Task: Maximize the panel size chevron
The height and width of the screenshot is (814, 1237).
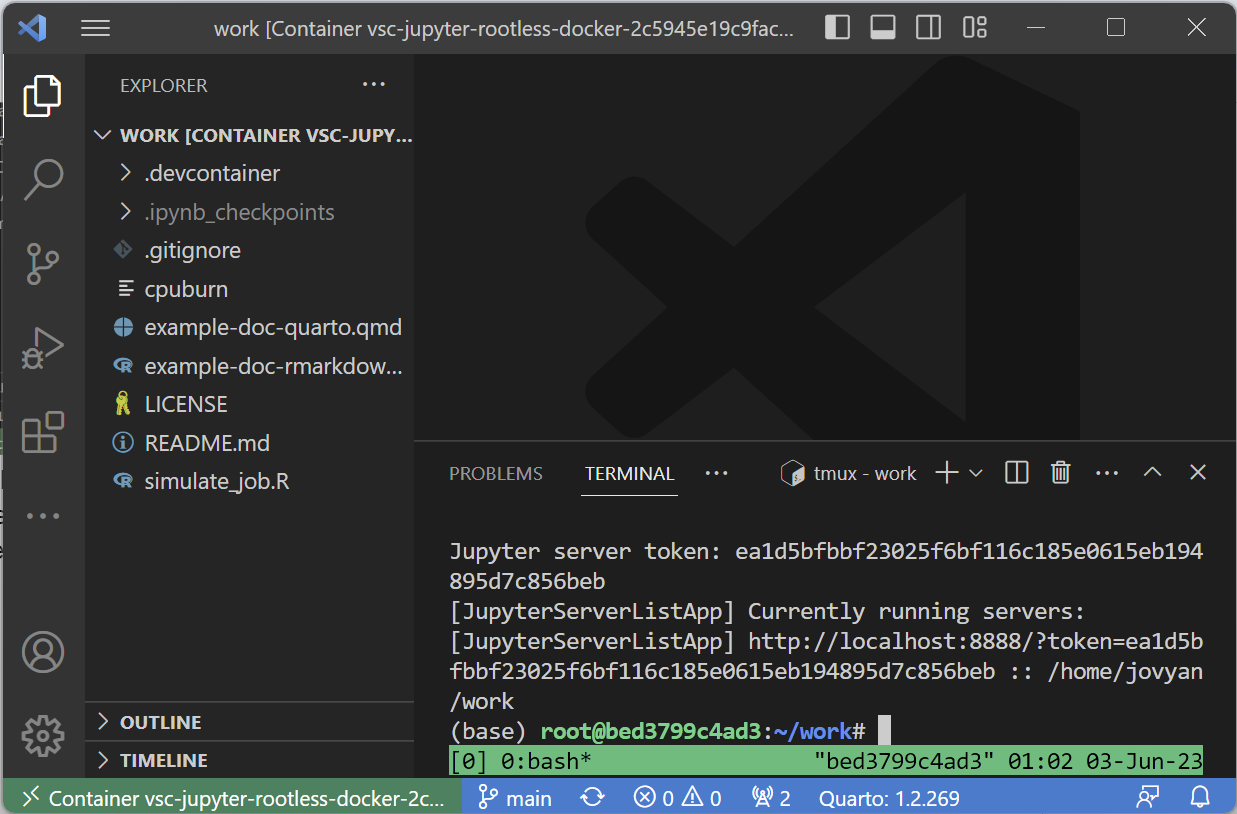Action: tap(1152, 473)
